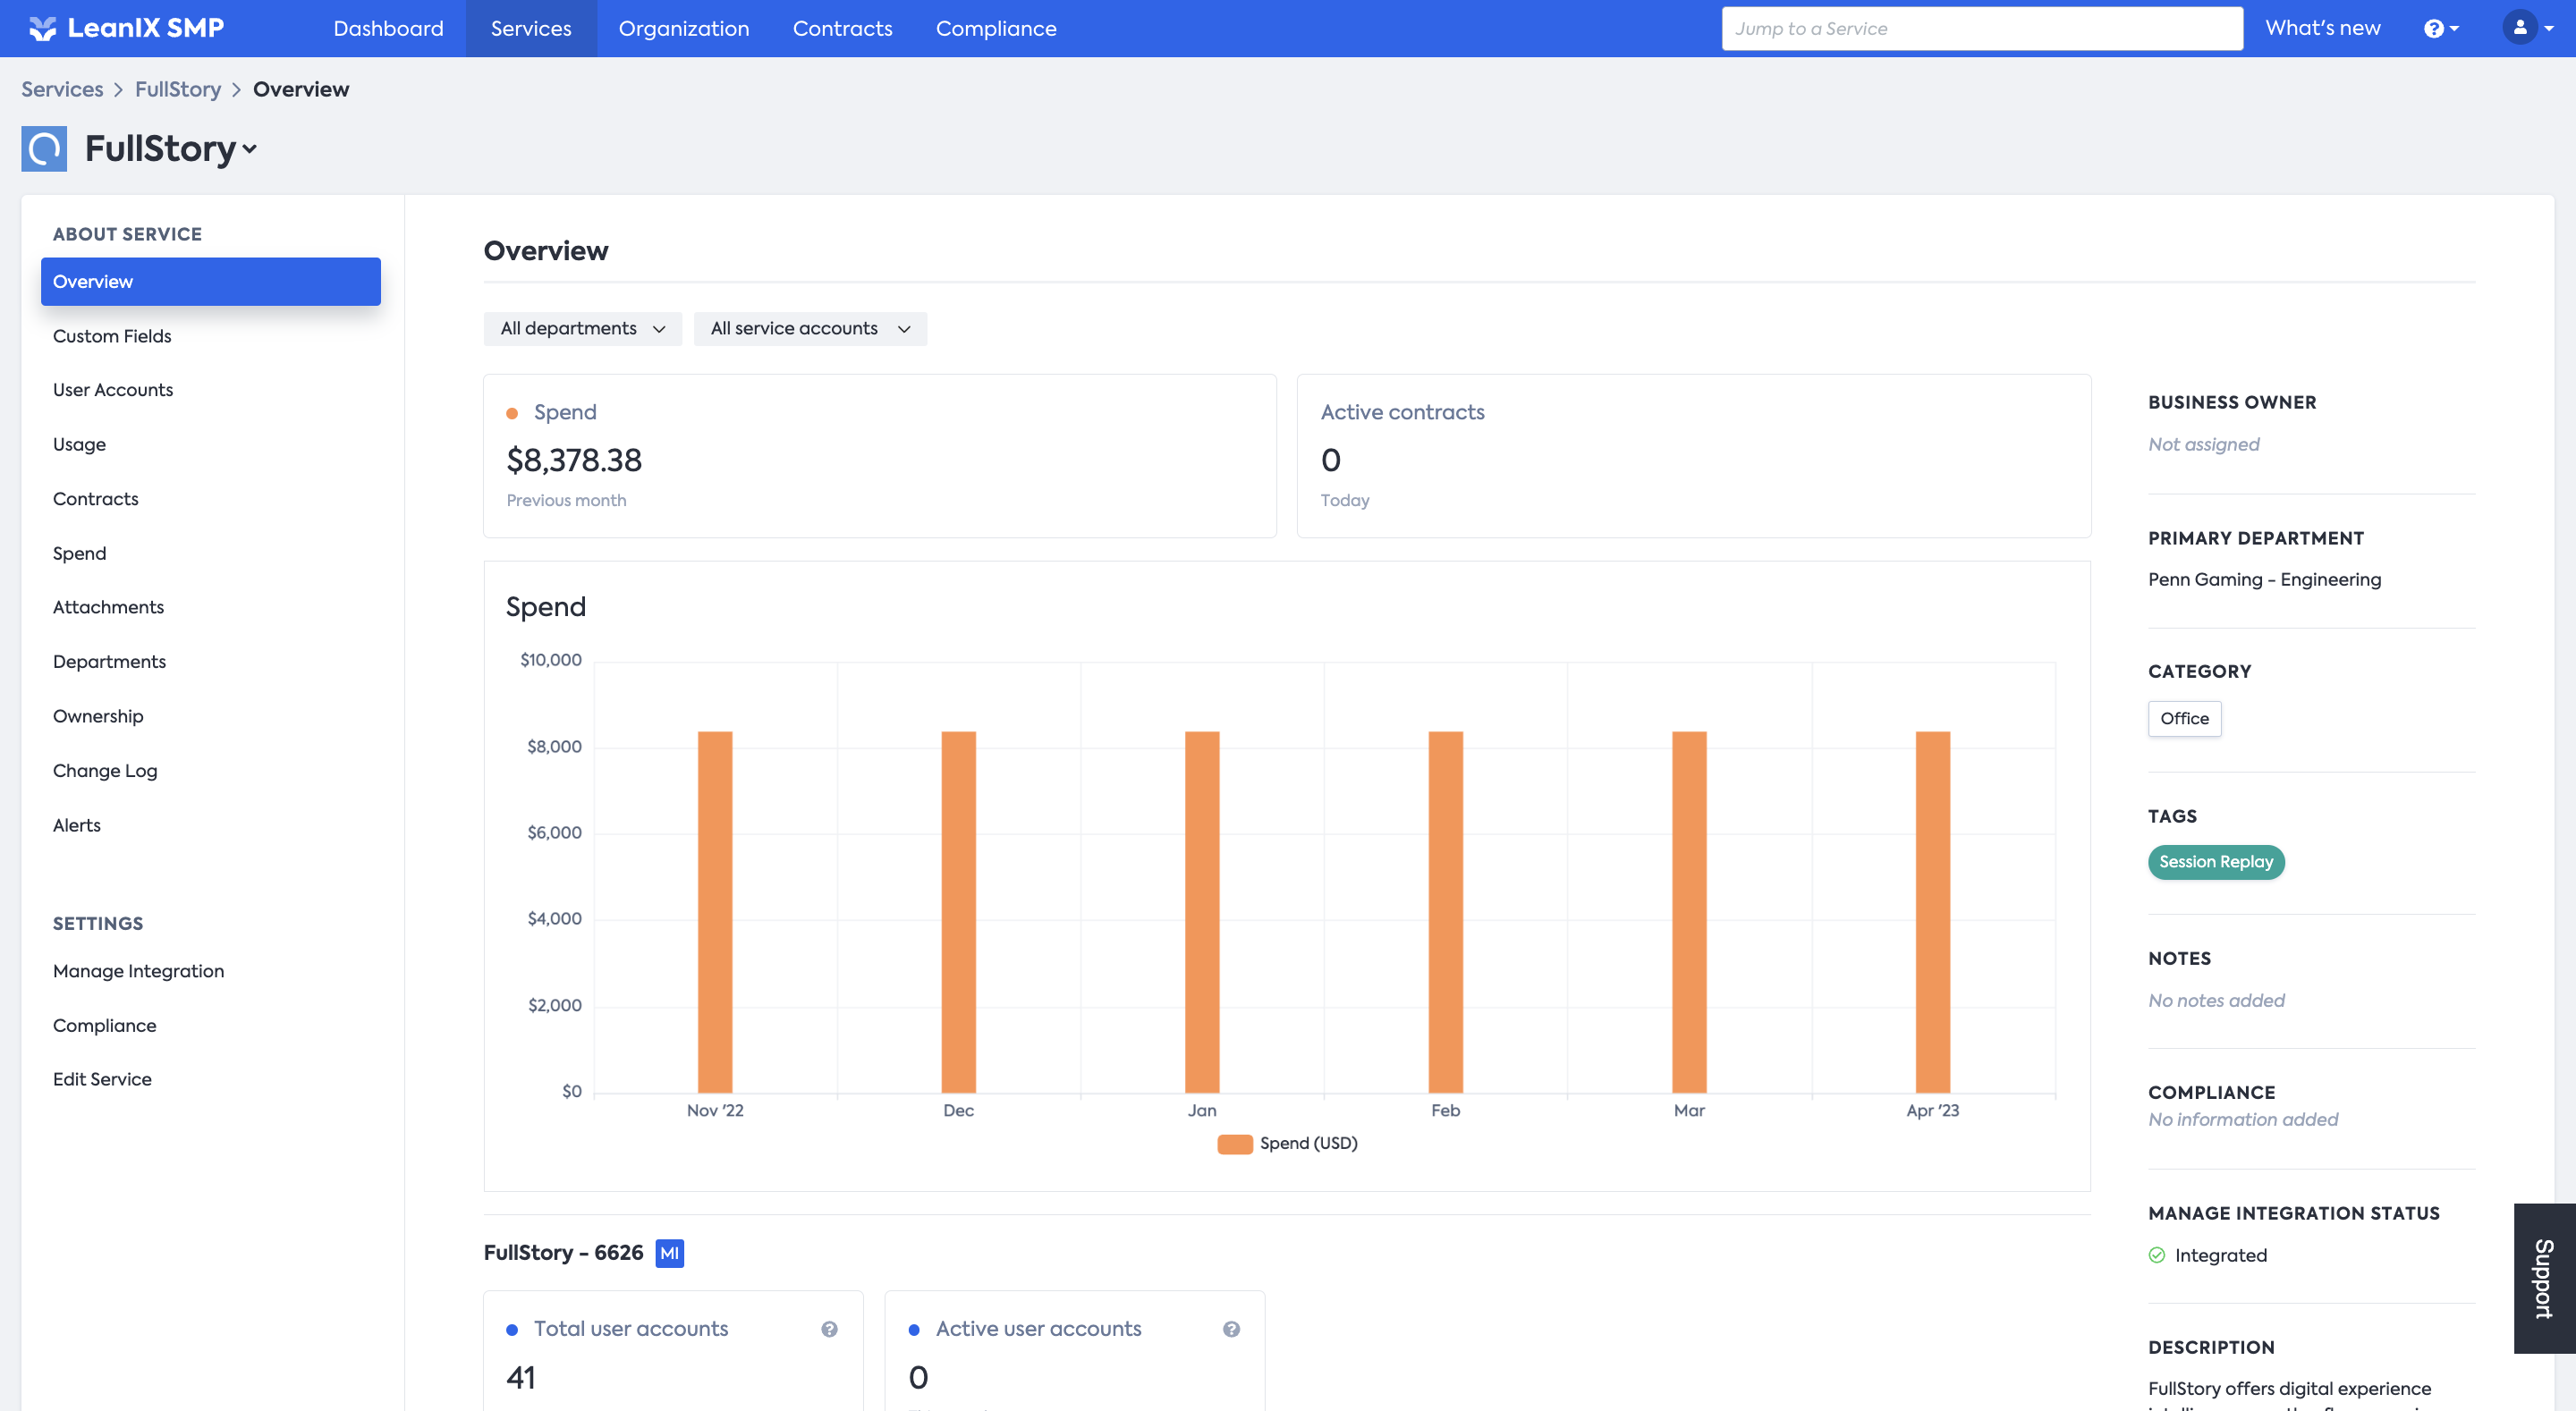Click help icon on Total user accounts
The height and width of the screenshot is (1411, 2576).
(x=829, y=1329)
